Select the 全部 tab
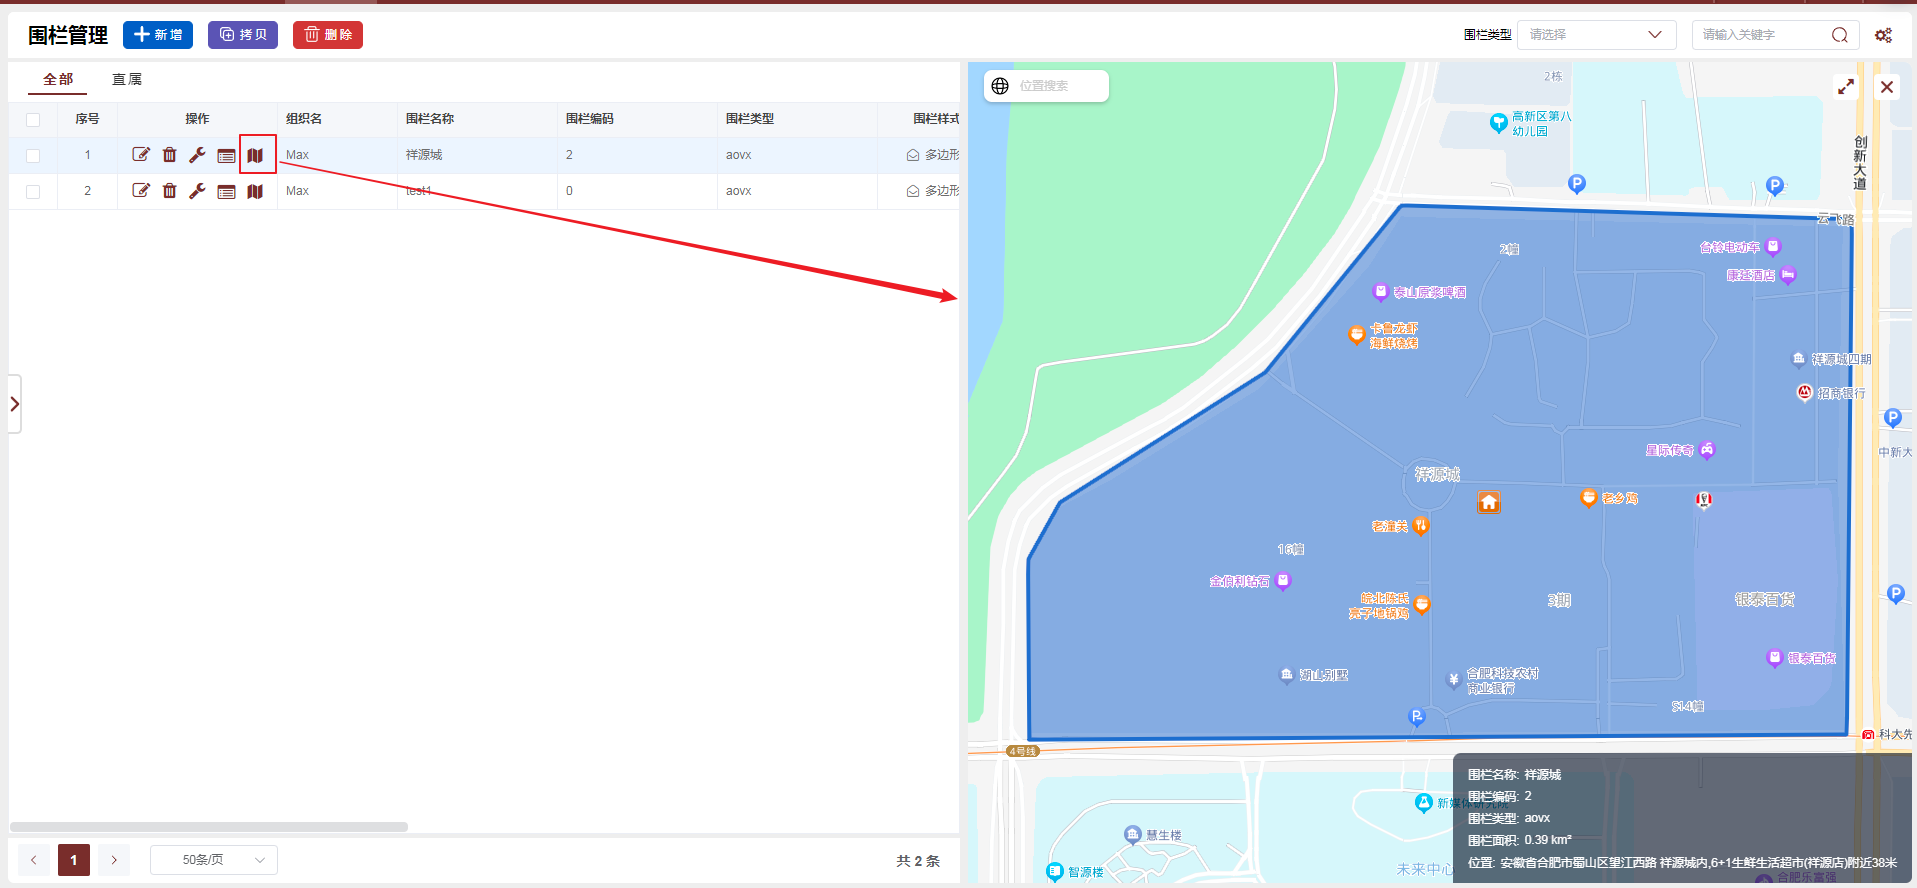Image resolution: width=1917 pixels, height=888 pixels. click(x=58, y=80)
